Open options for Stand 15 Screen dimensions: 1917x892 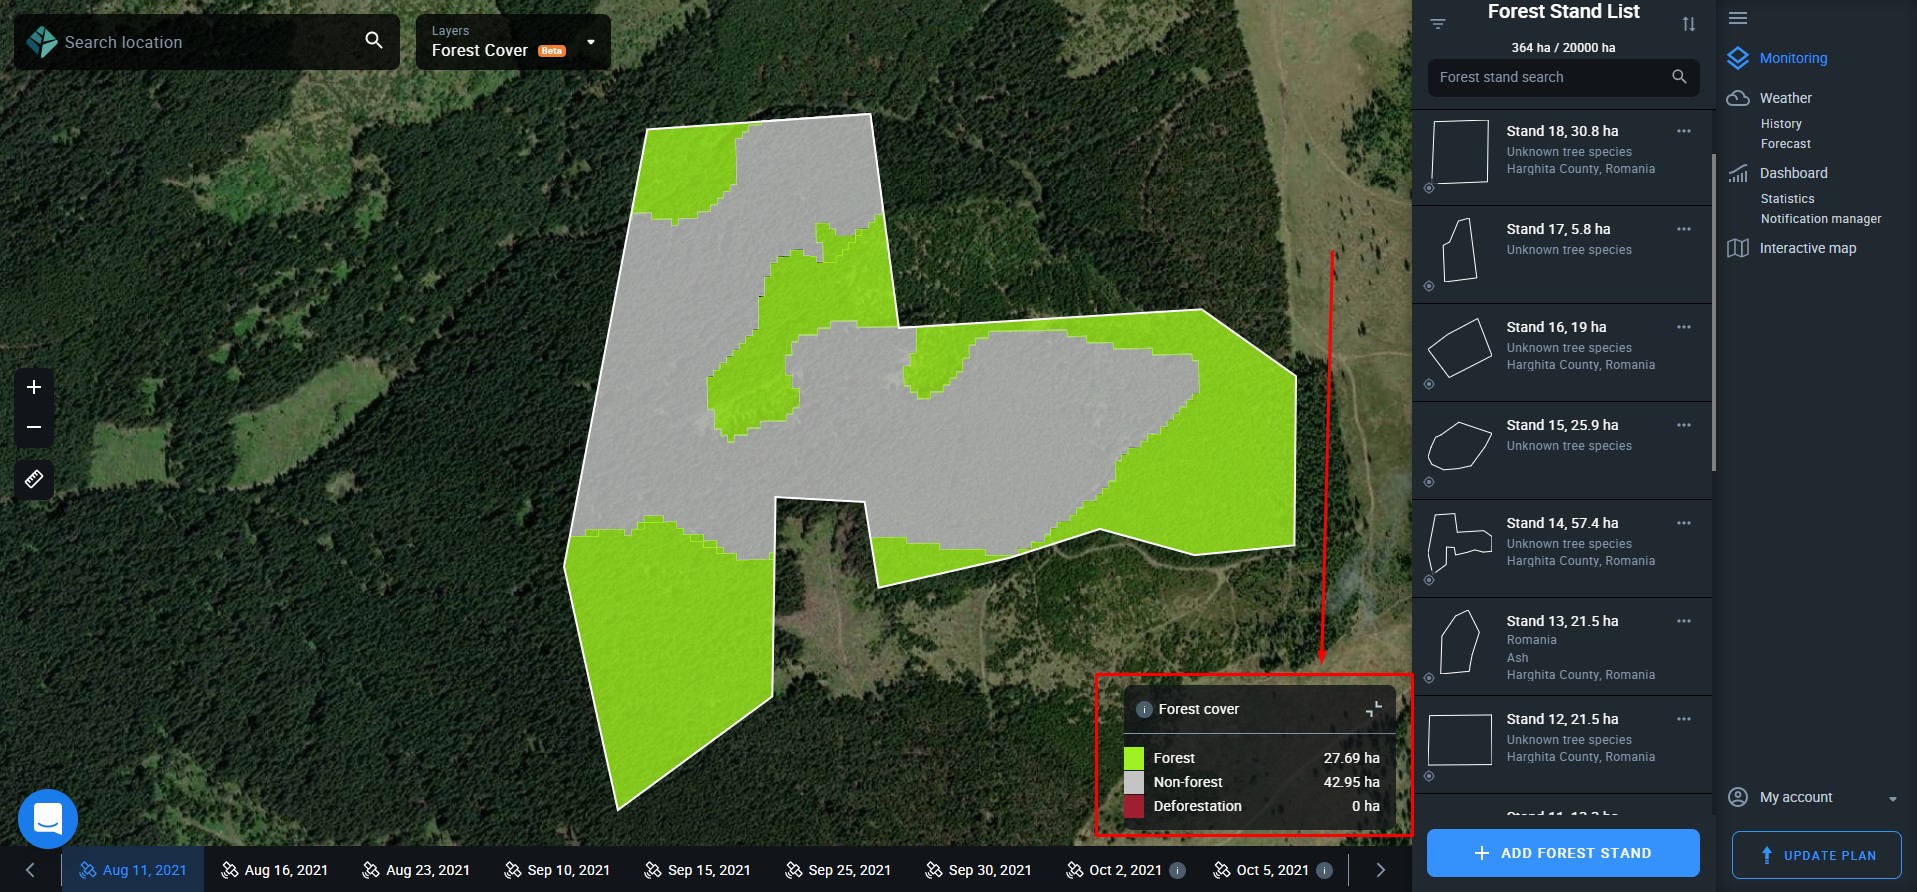click(x=1684, y=425)
